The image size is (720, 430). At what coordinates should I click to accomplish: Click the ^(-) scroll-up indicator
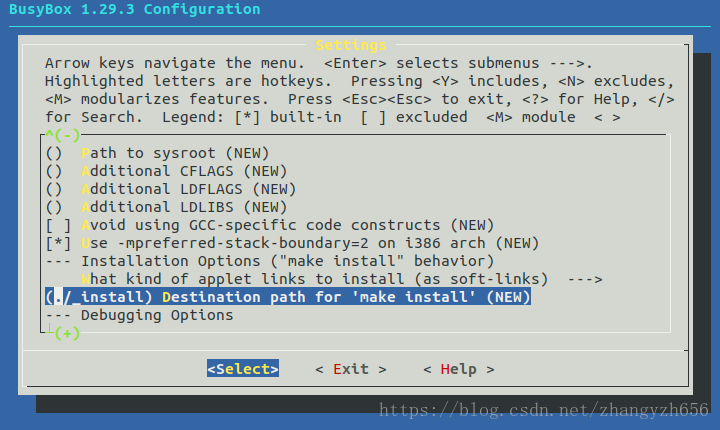pos(62,135)
